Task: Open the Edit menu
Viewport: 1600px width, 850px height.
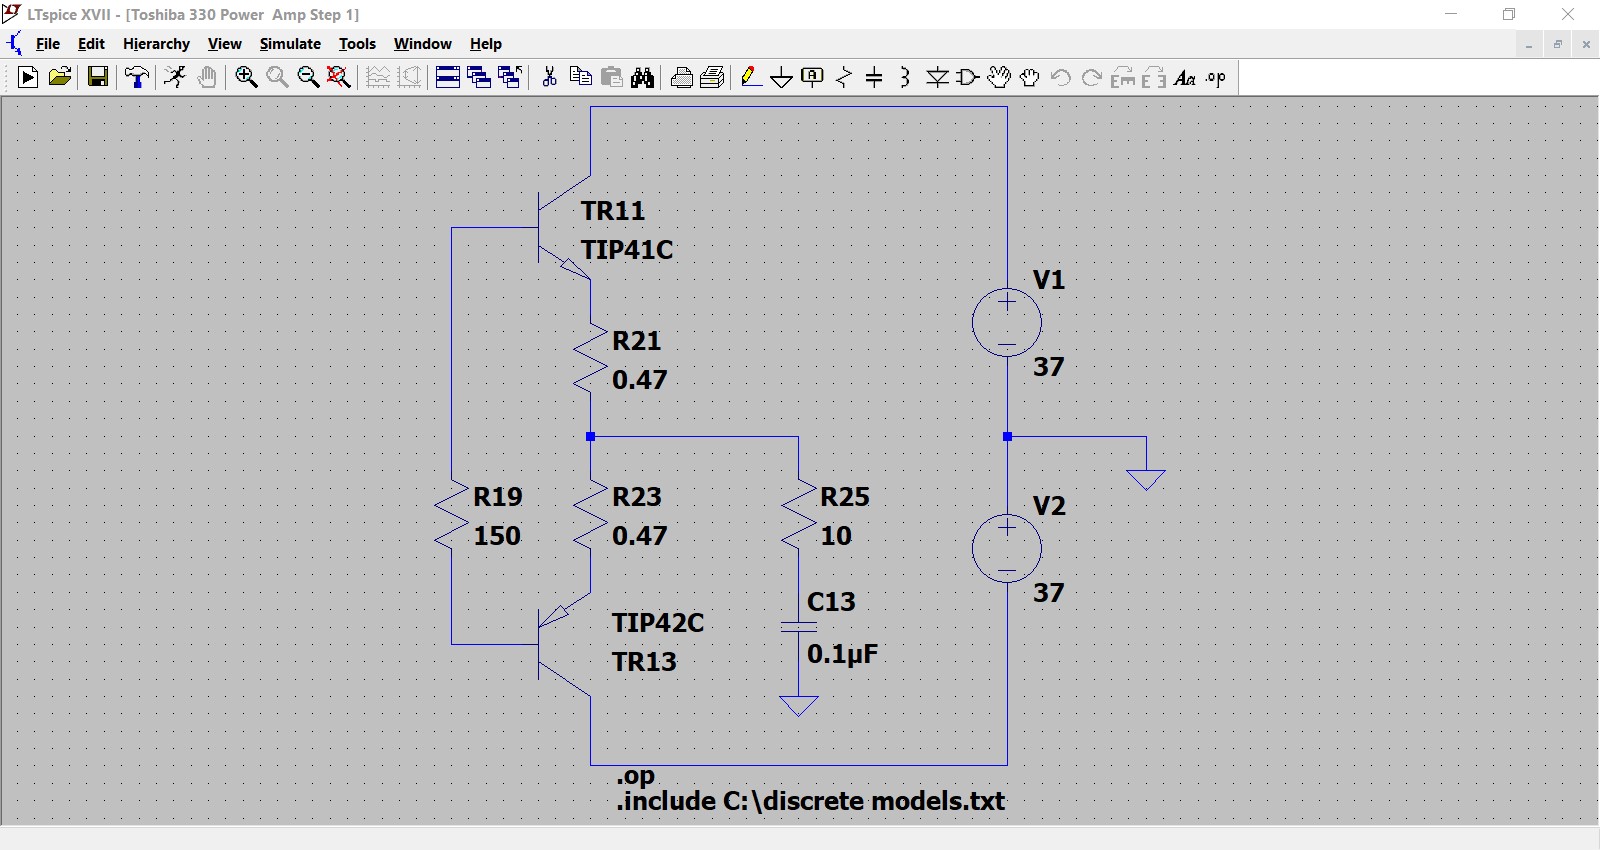Action: (91, 44)
